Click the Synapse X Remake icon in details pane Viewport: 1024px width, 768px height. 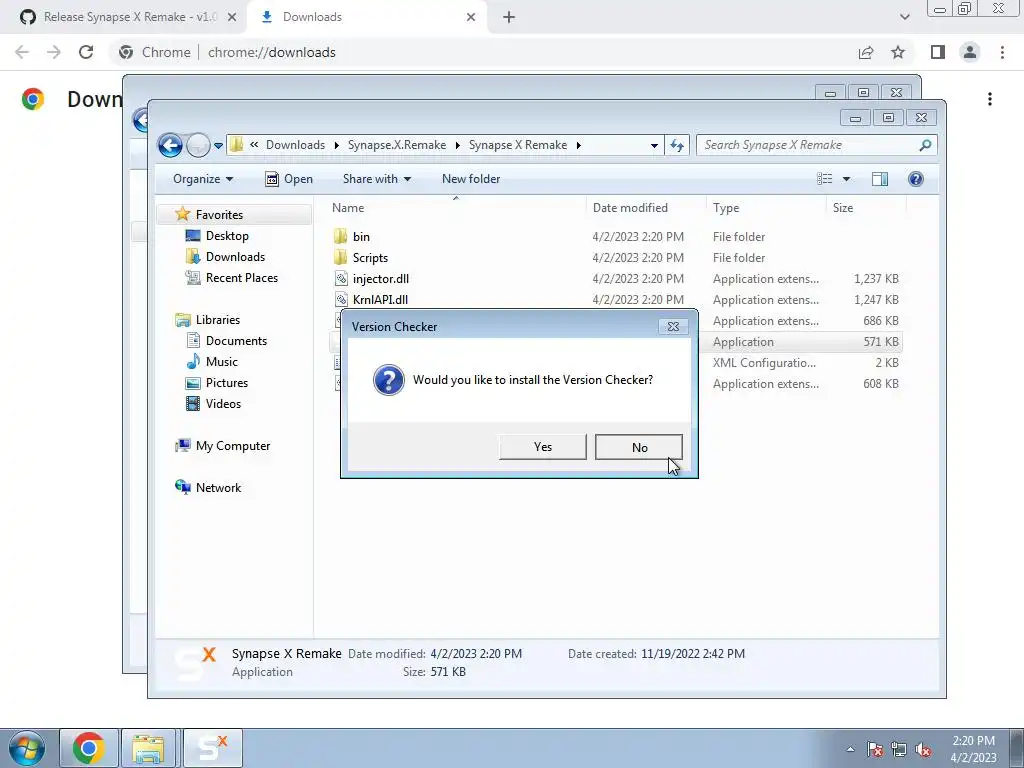pyautogui.click(x=195, y=662)
